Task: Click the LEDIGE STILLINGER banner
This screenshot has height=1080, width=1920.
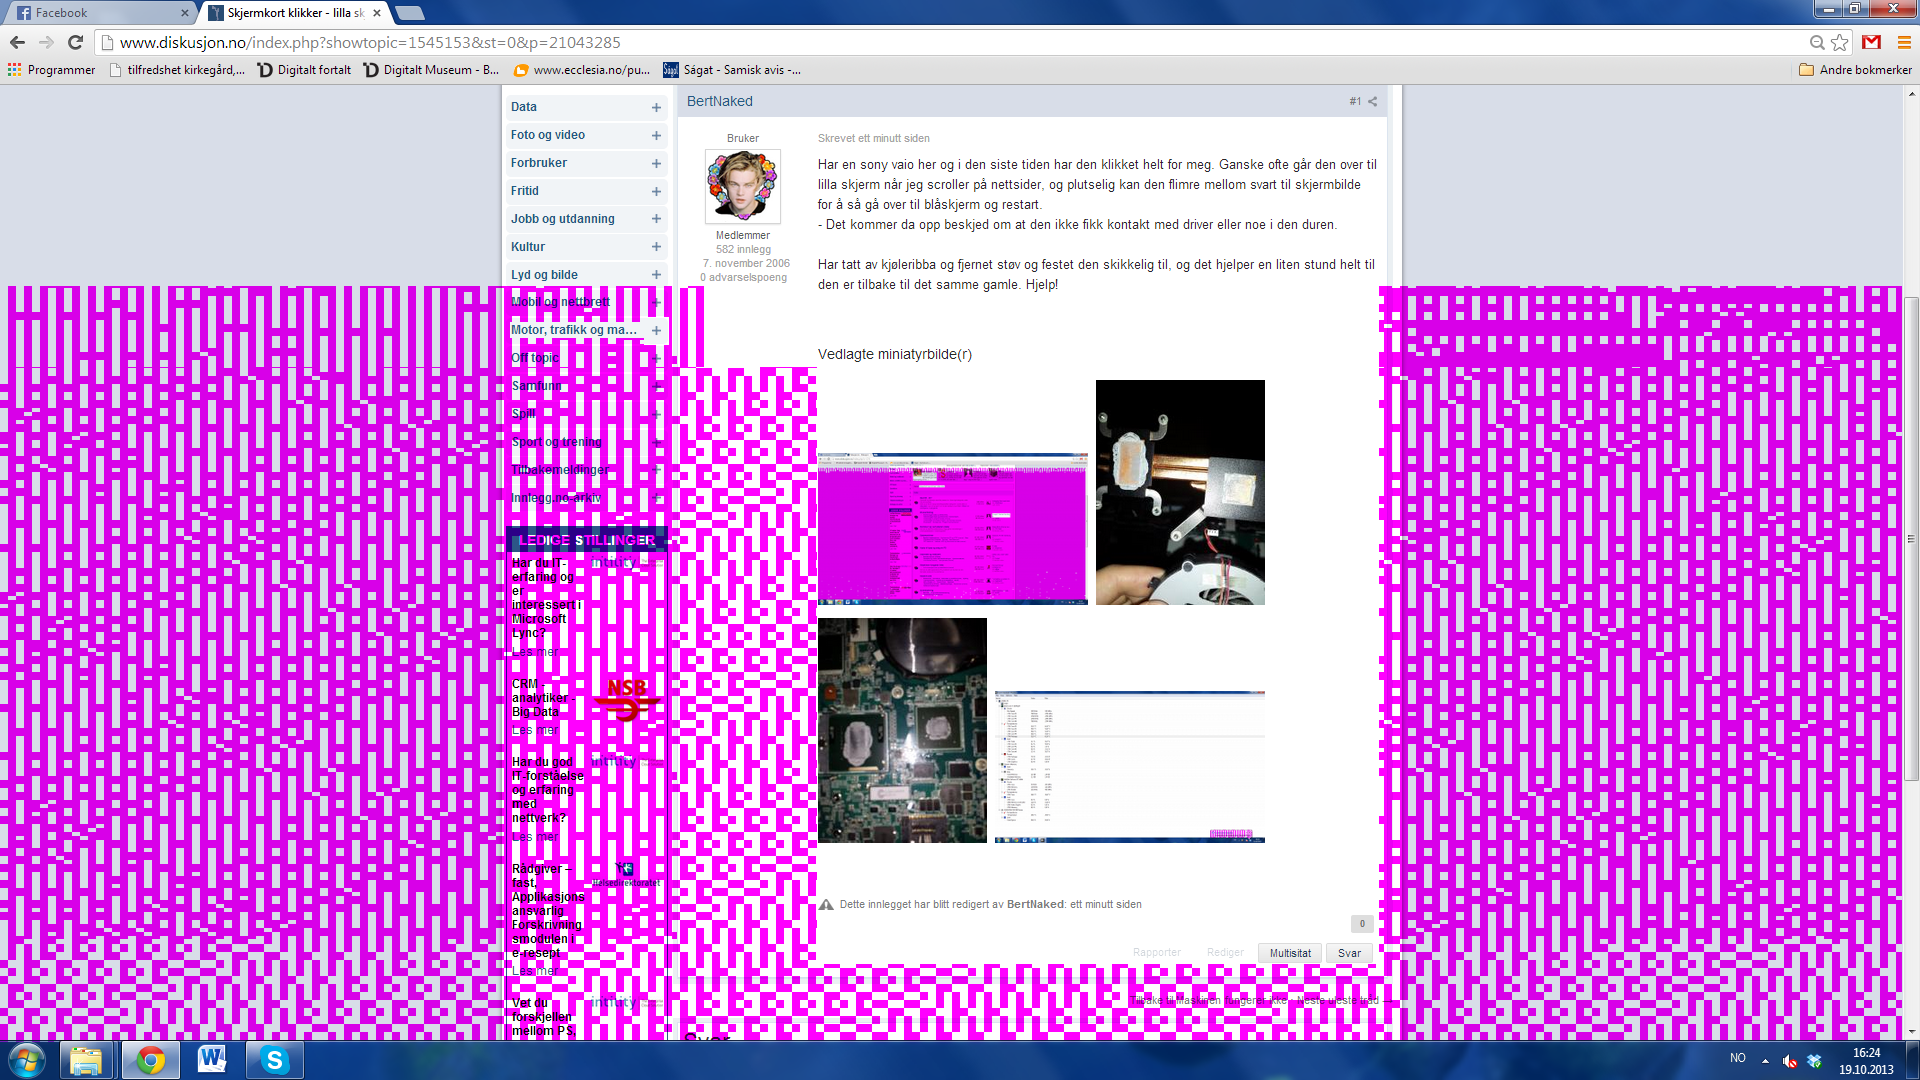Action: [587, 540]
